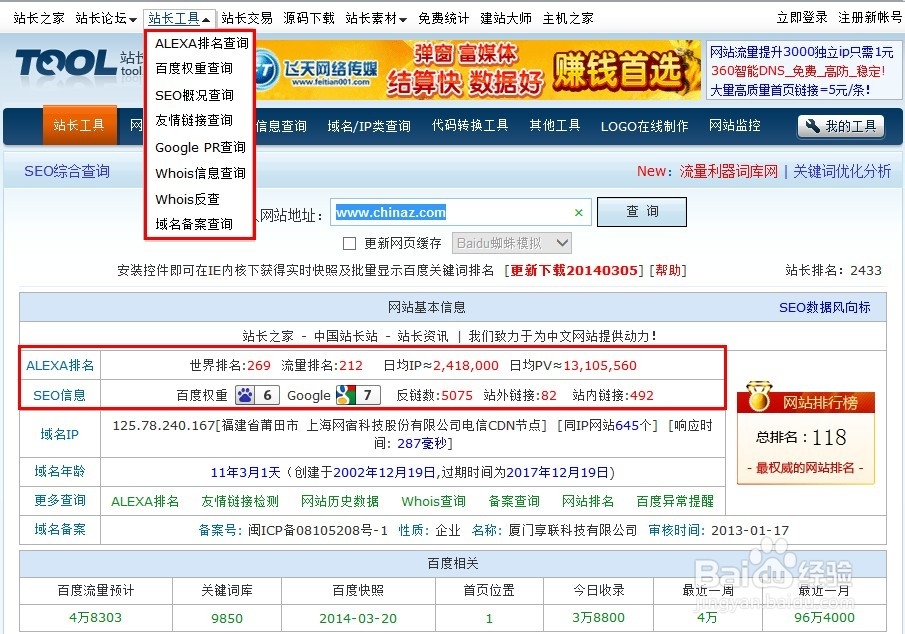The width and height of the screenshot is (905, 634).
Task: Open the Whois查询 link in 更多查询
Action: pos(433,501)
